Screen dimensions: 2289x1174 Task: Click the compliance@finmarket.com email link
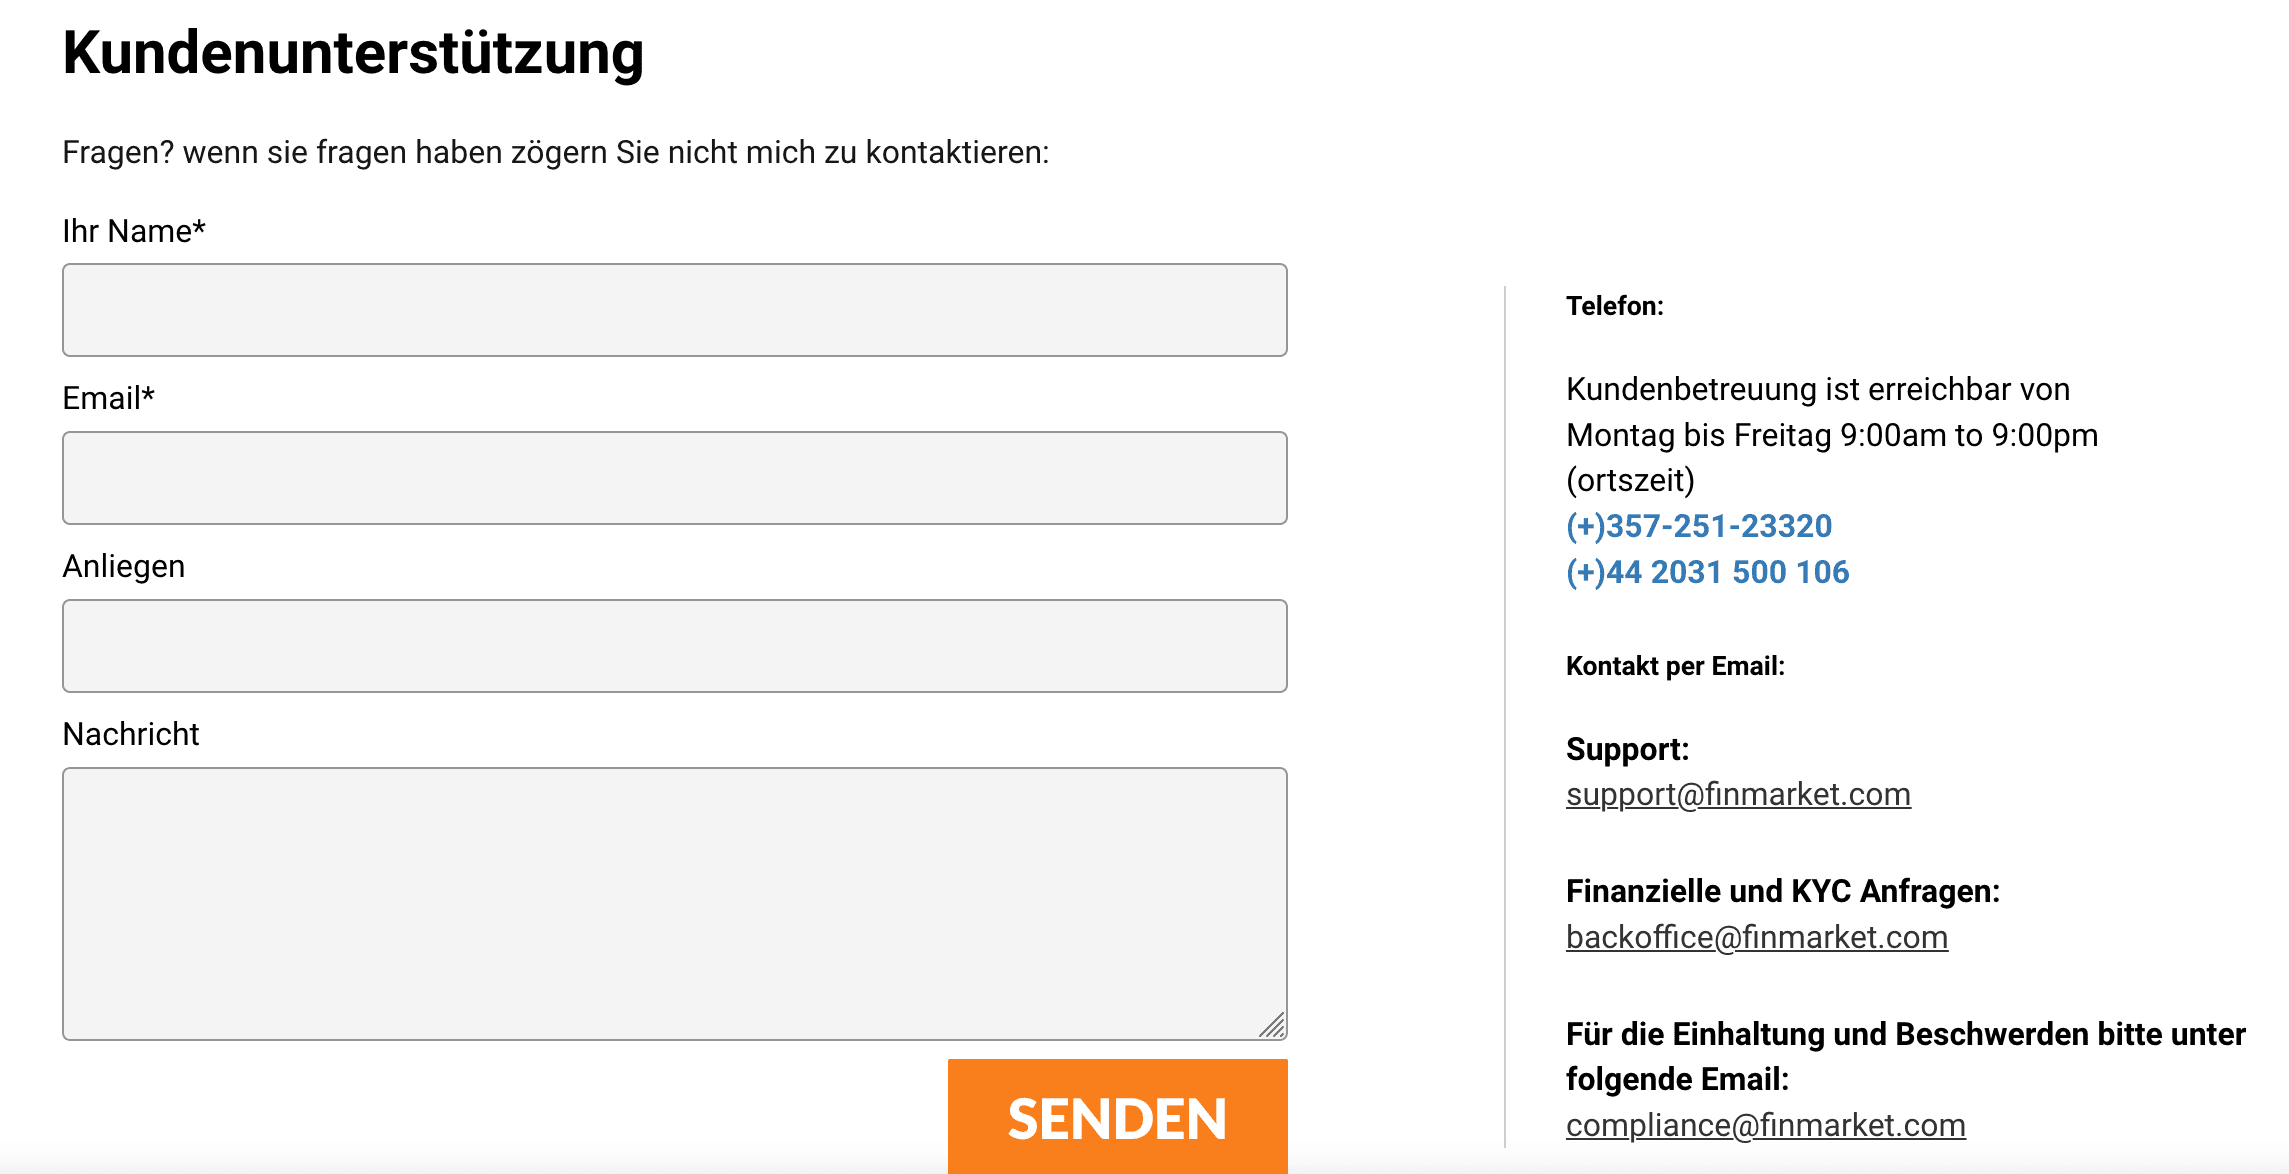(x=1765, y=1125)
